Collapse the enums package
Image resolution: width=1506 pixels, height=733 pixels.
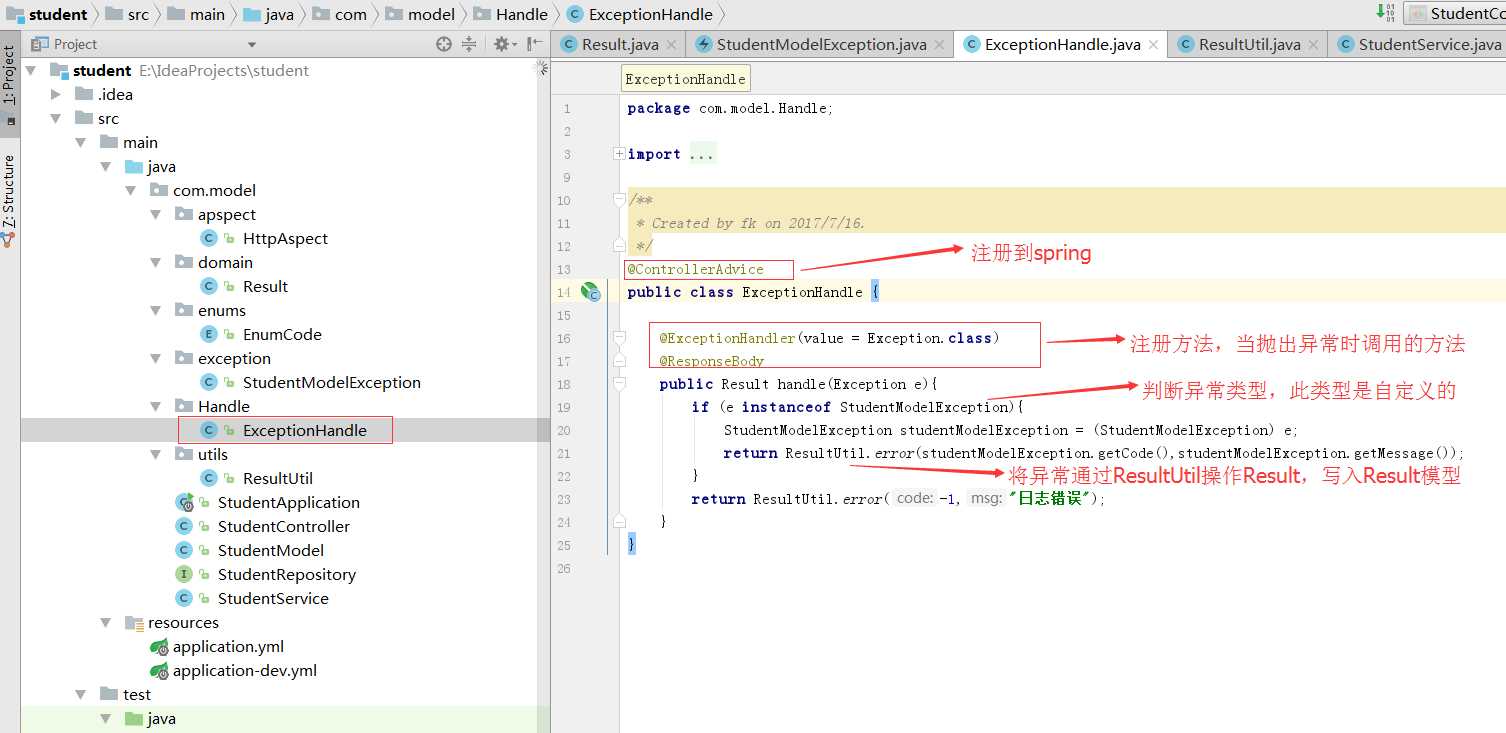[x=156, y=310]
